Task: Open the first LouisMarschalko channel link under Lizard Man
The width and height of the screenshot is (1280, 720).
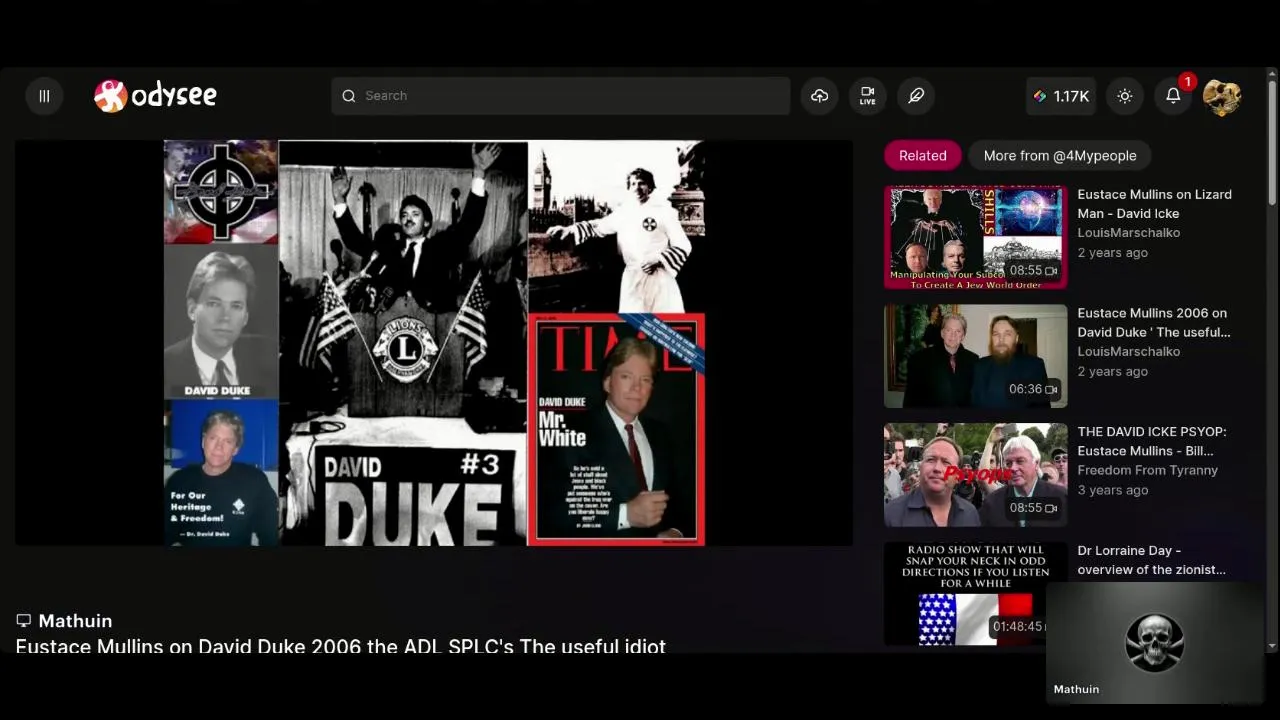Action: pos(1128,232)
